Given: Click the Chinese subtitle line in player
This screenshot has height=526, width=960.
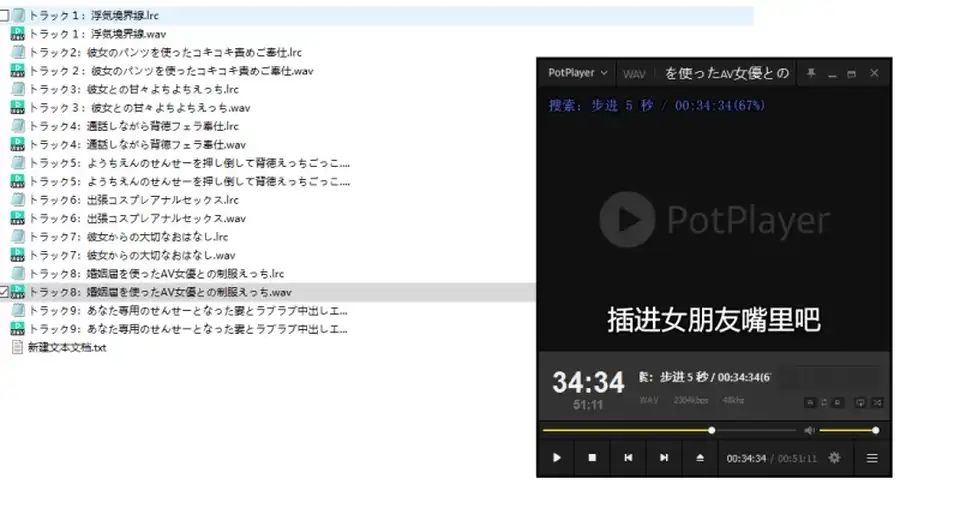Looking at the screenshot, I should pos(714,320).
